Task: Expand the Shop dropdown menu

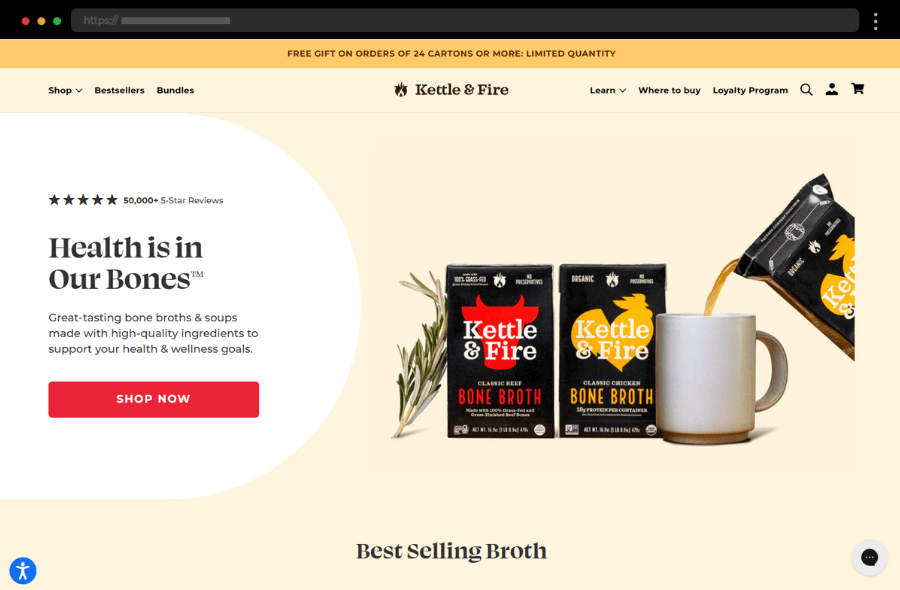Action: click(x=65, y=90)
